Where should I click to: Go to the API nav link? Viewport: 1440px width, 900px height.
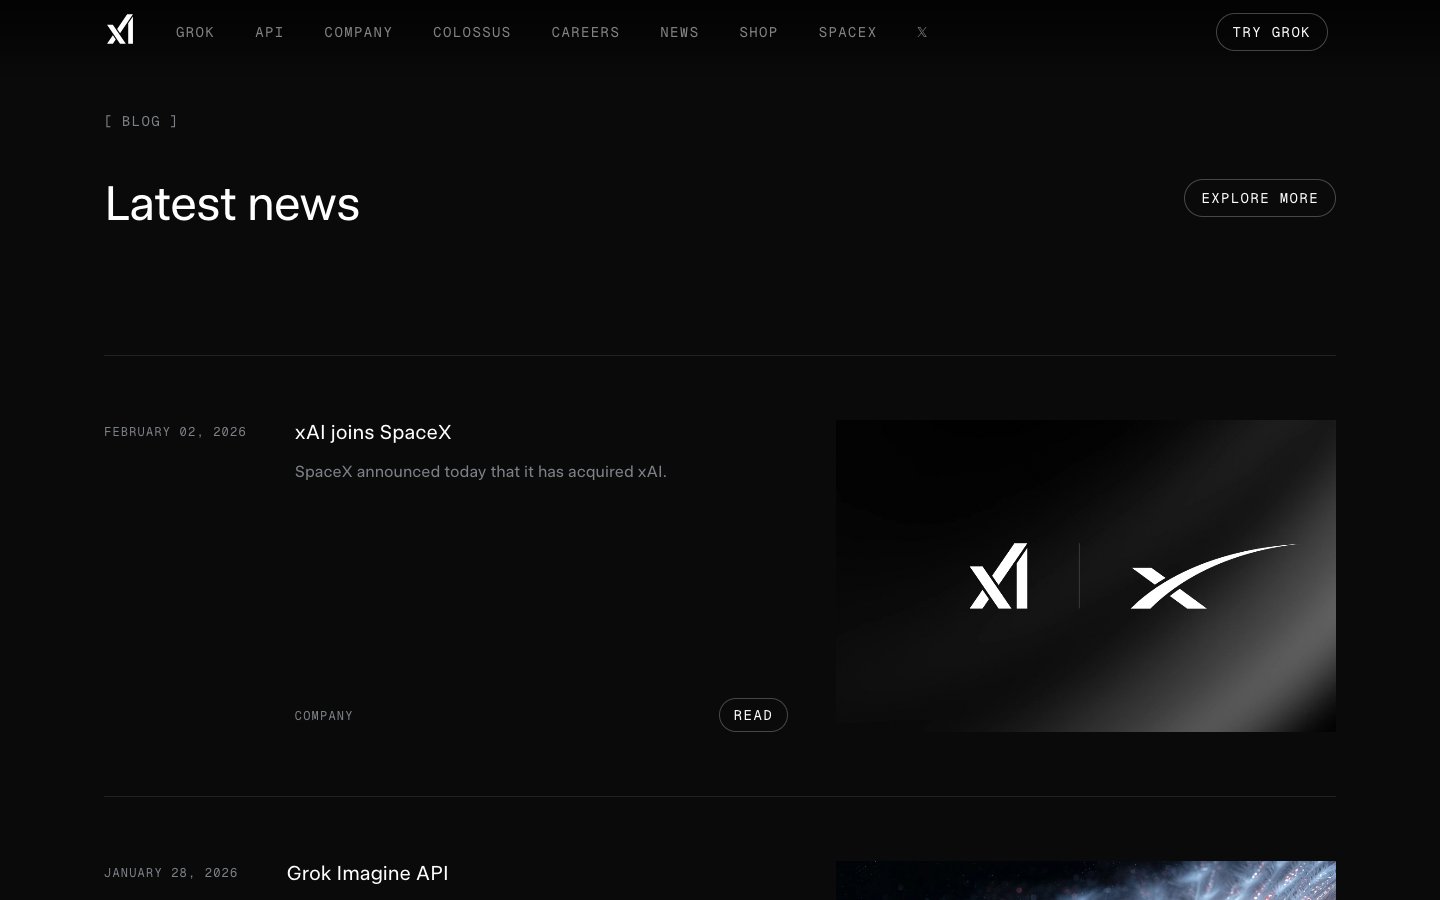tap(269, 32)
